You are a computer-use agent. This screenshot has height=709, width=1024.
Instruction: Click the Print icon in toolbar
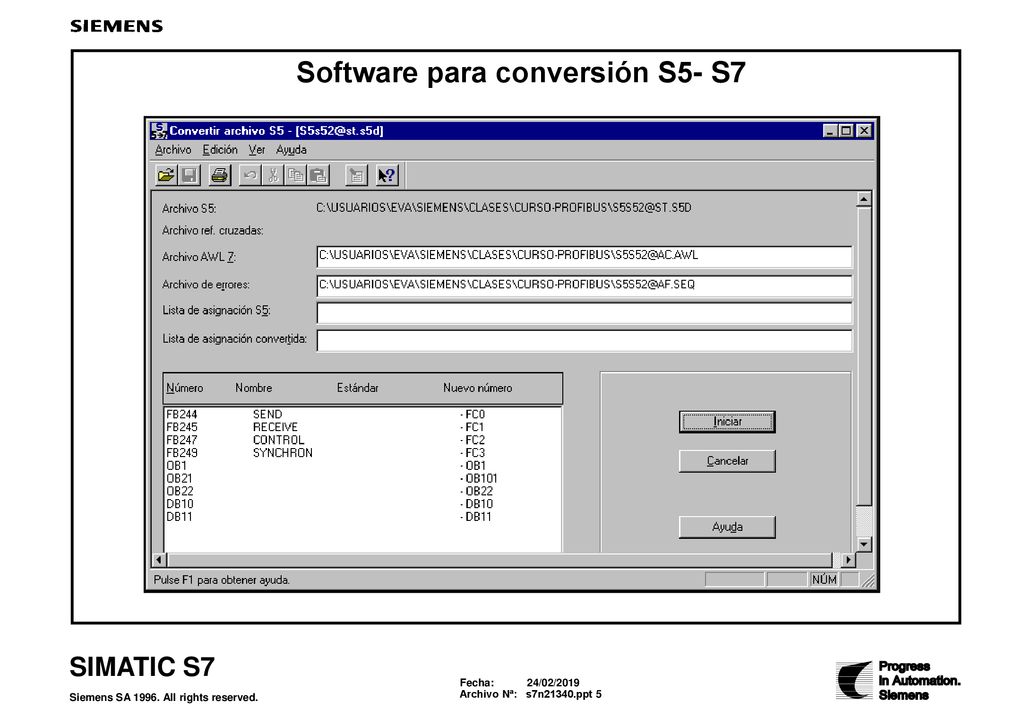coord(219,175)
